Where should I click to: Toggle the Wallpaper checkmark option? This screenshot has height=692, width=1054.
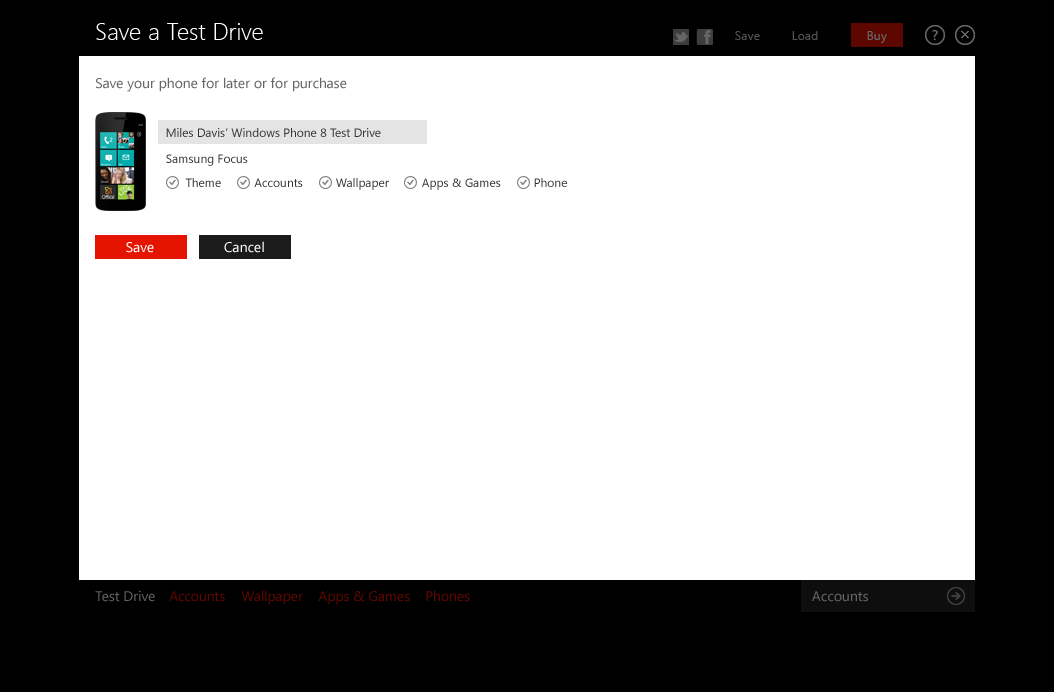pos(325,183)
